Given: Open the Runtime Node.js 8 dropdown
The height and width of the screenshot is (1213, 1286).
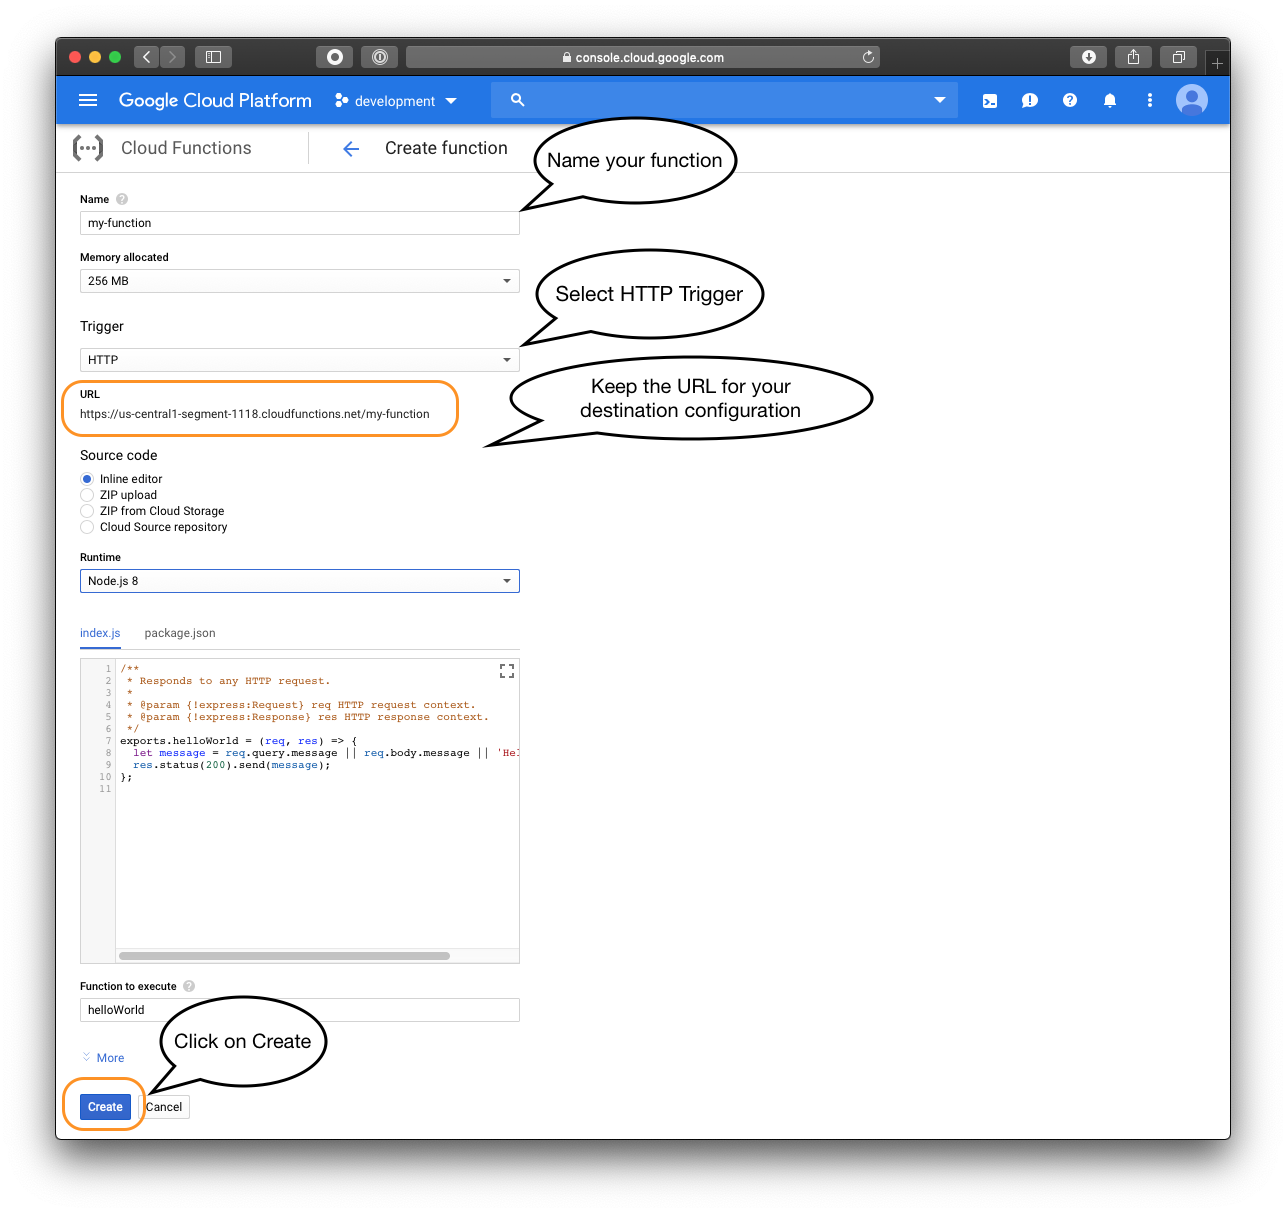Looking at the screenshot, I should pyautogui.click(x=299, y=581).
